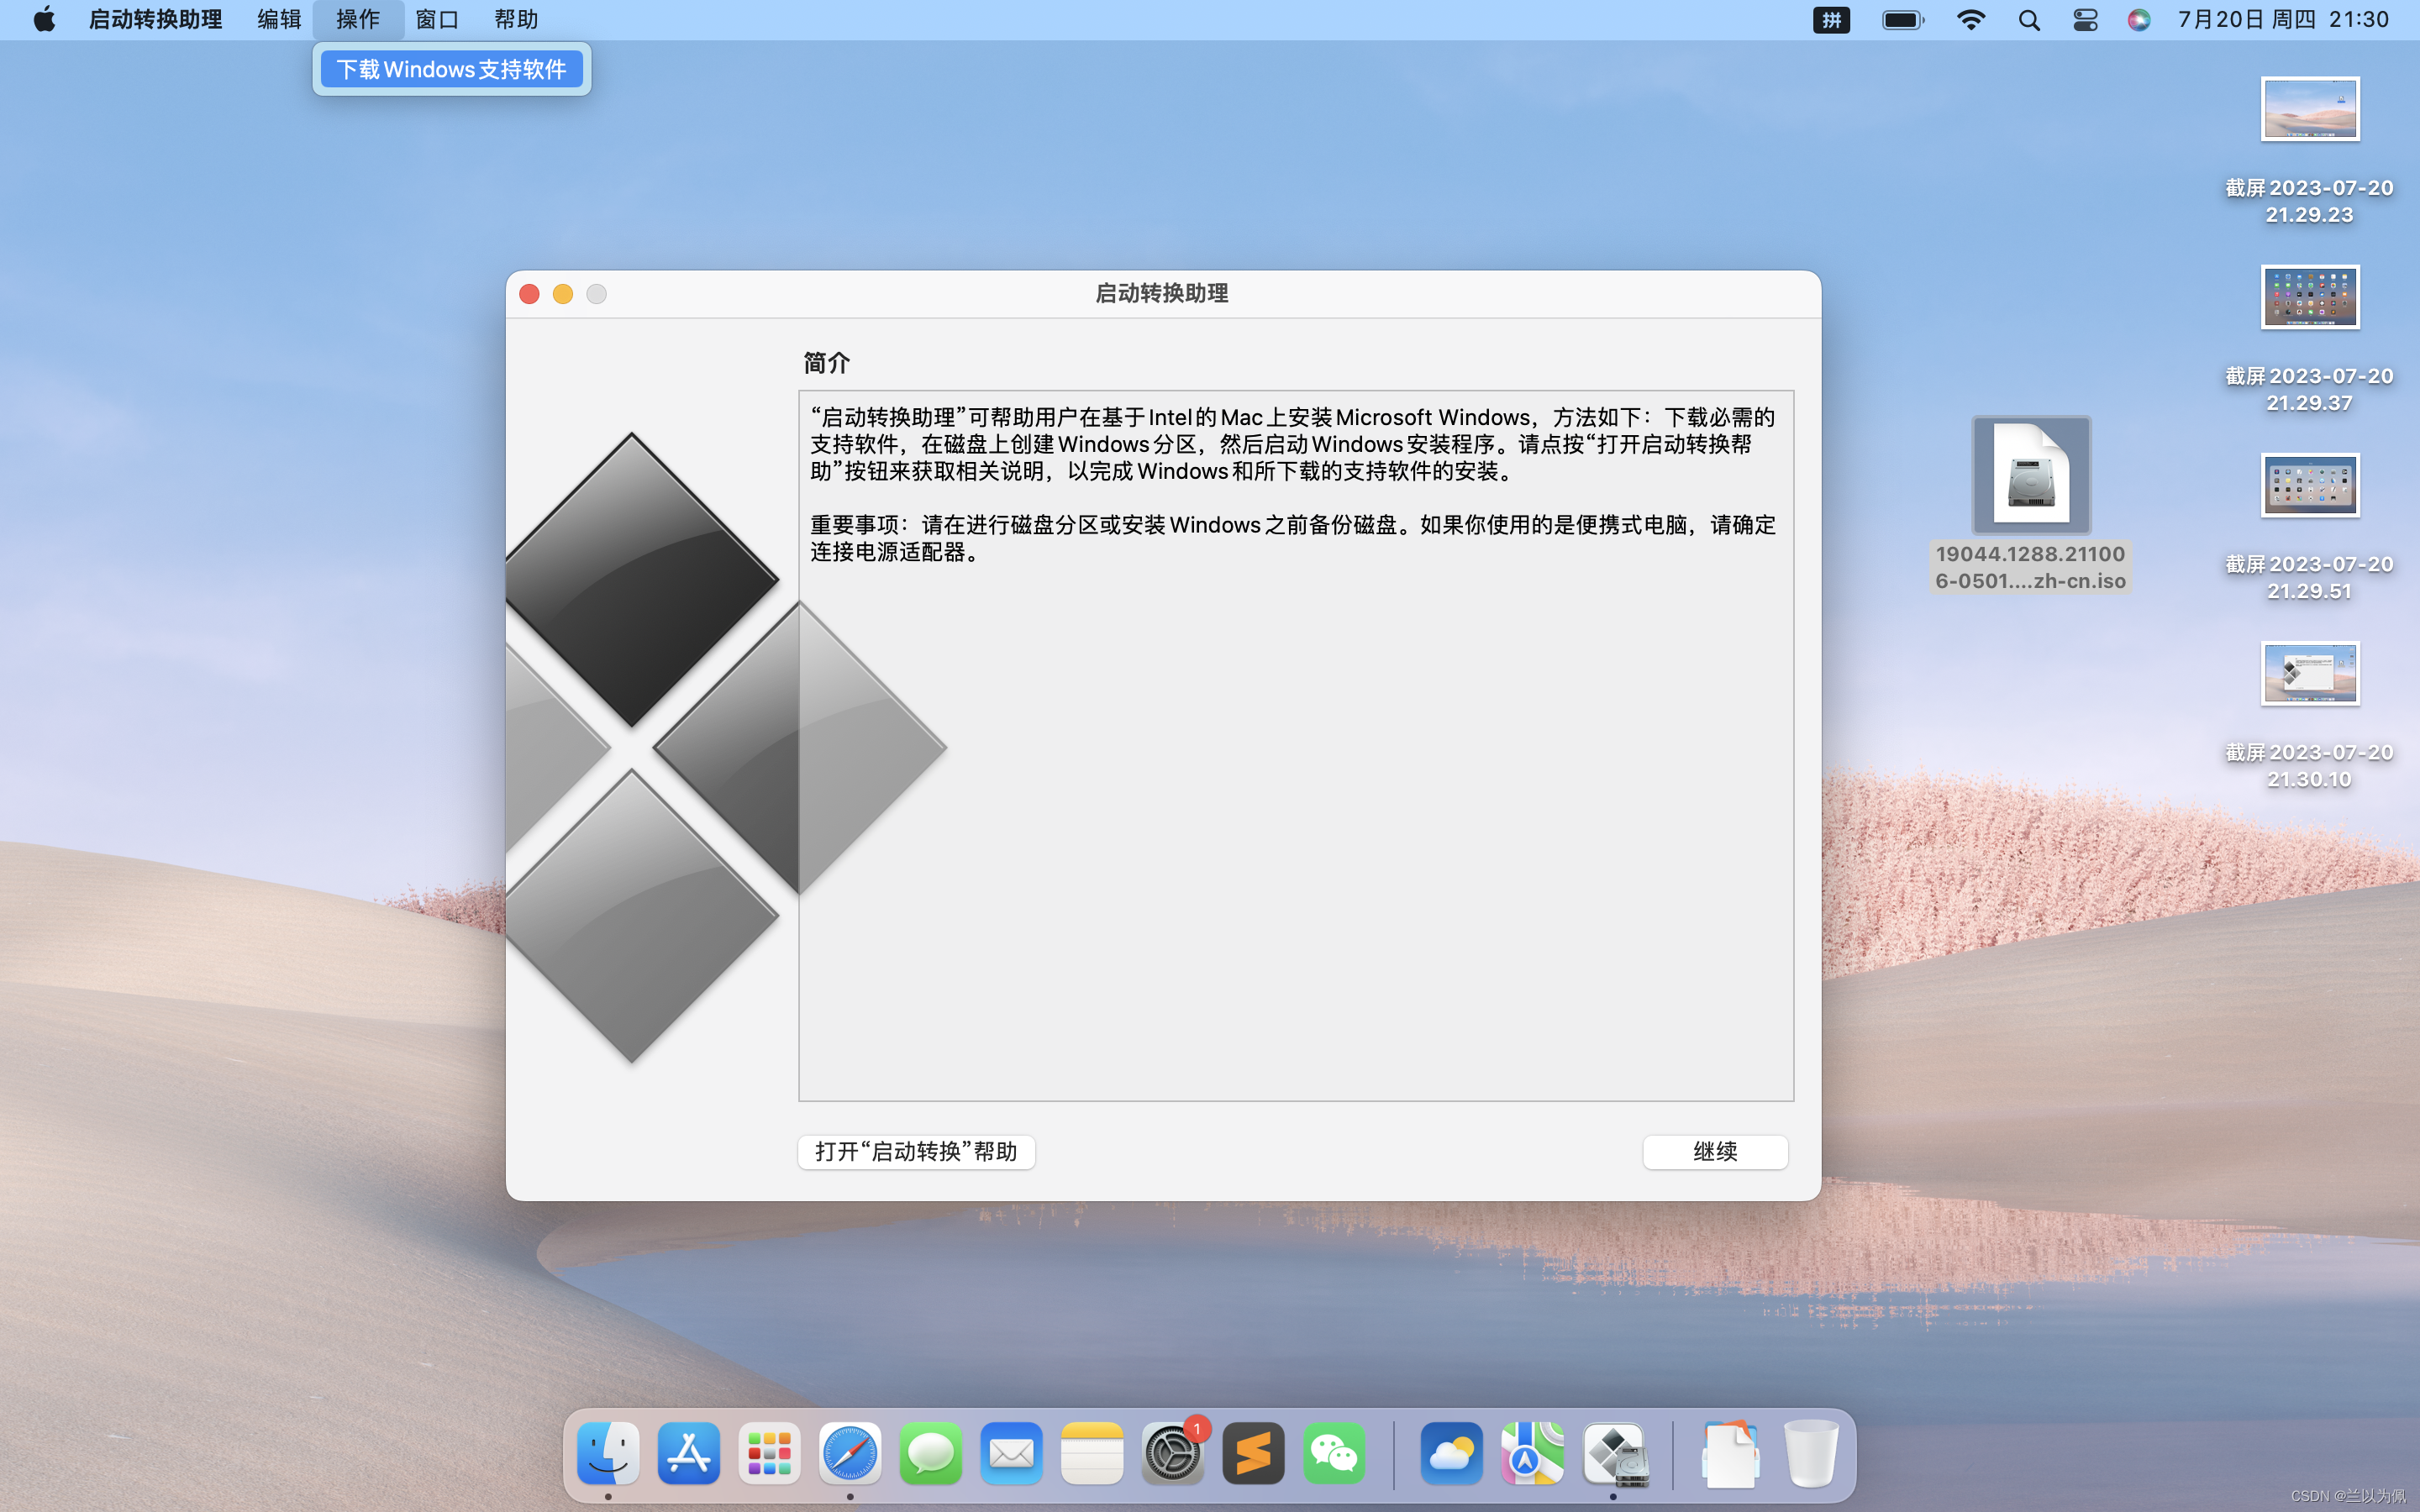Viewport: 2420px width, 1512px height.
Task: Open System Preferences with badge
Action: click(1173, 1453)
